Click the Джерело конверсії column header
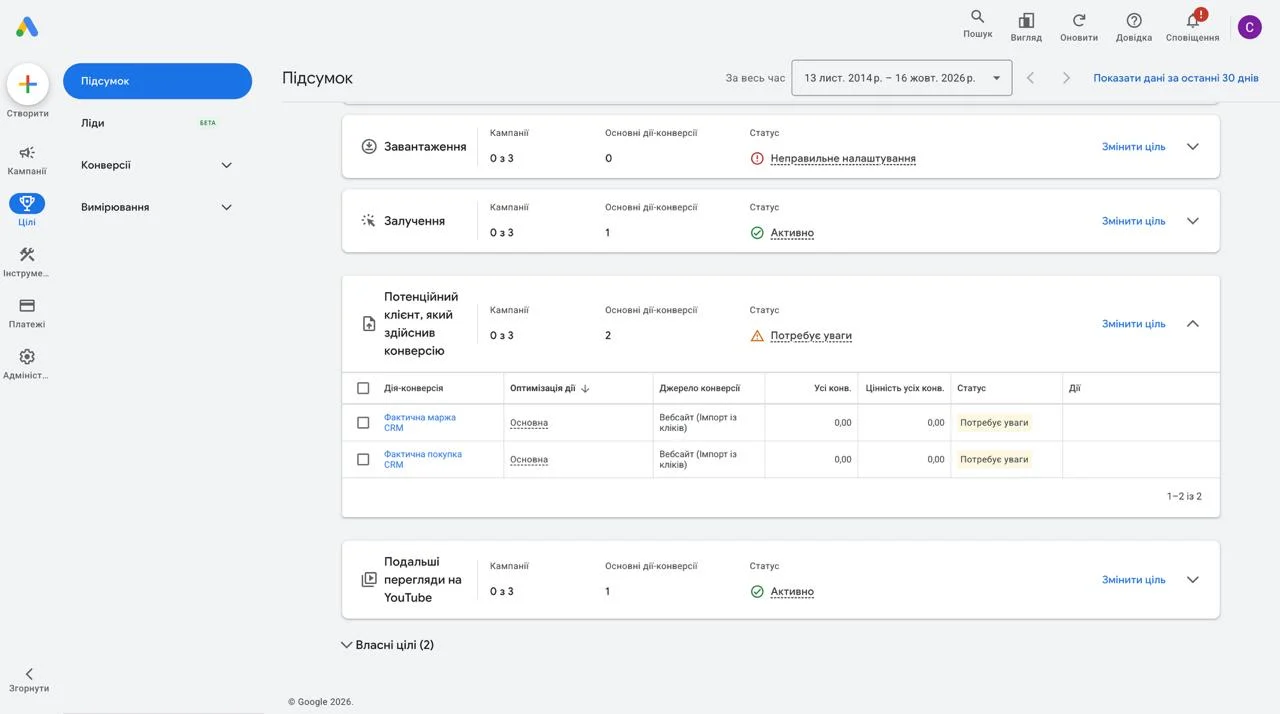Viewport: 1280px width, 714px height. (700, 388)
